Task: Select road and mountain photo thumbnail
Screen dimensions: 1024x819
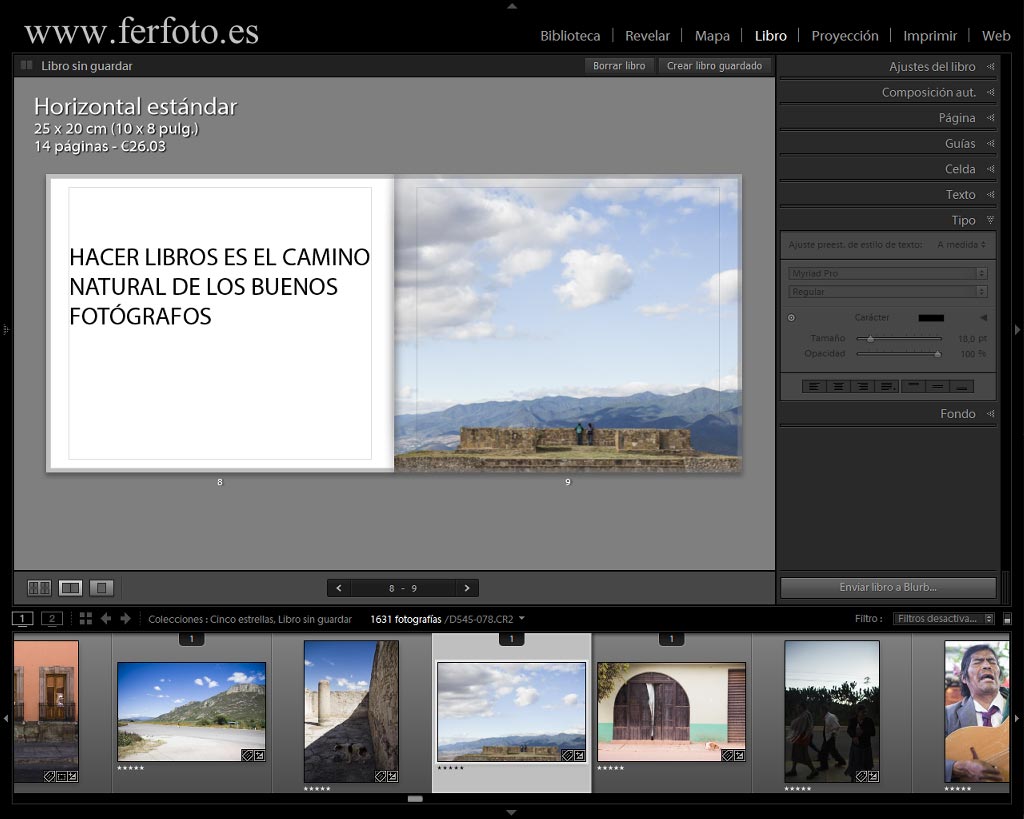Action: click(191, 711)
